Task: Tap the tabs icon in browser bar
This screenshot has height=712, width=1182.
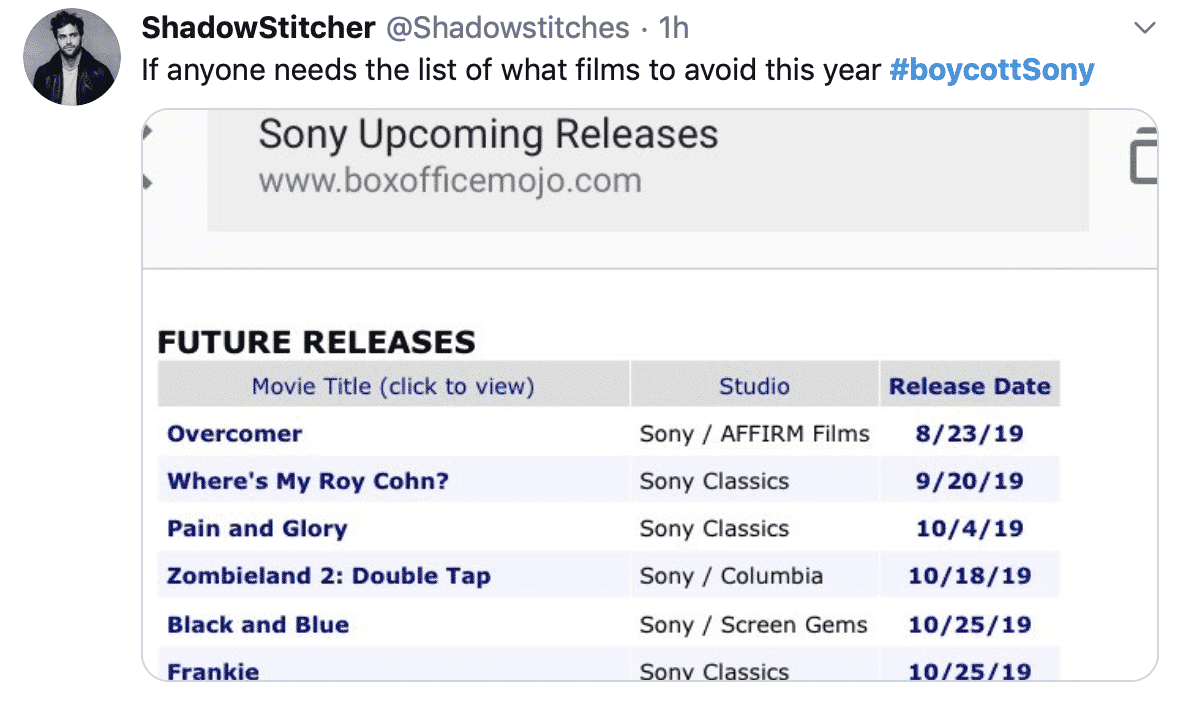Action: (x=1144, y=156)
